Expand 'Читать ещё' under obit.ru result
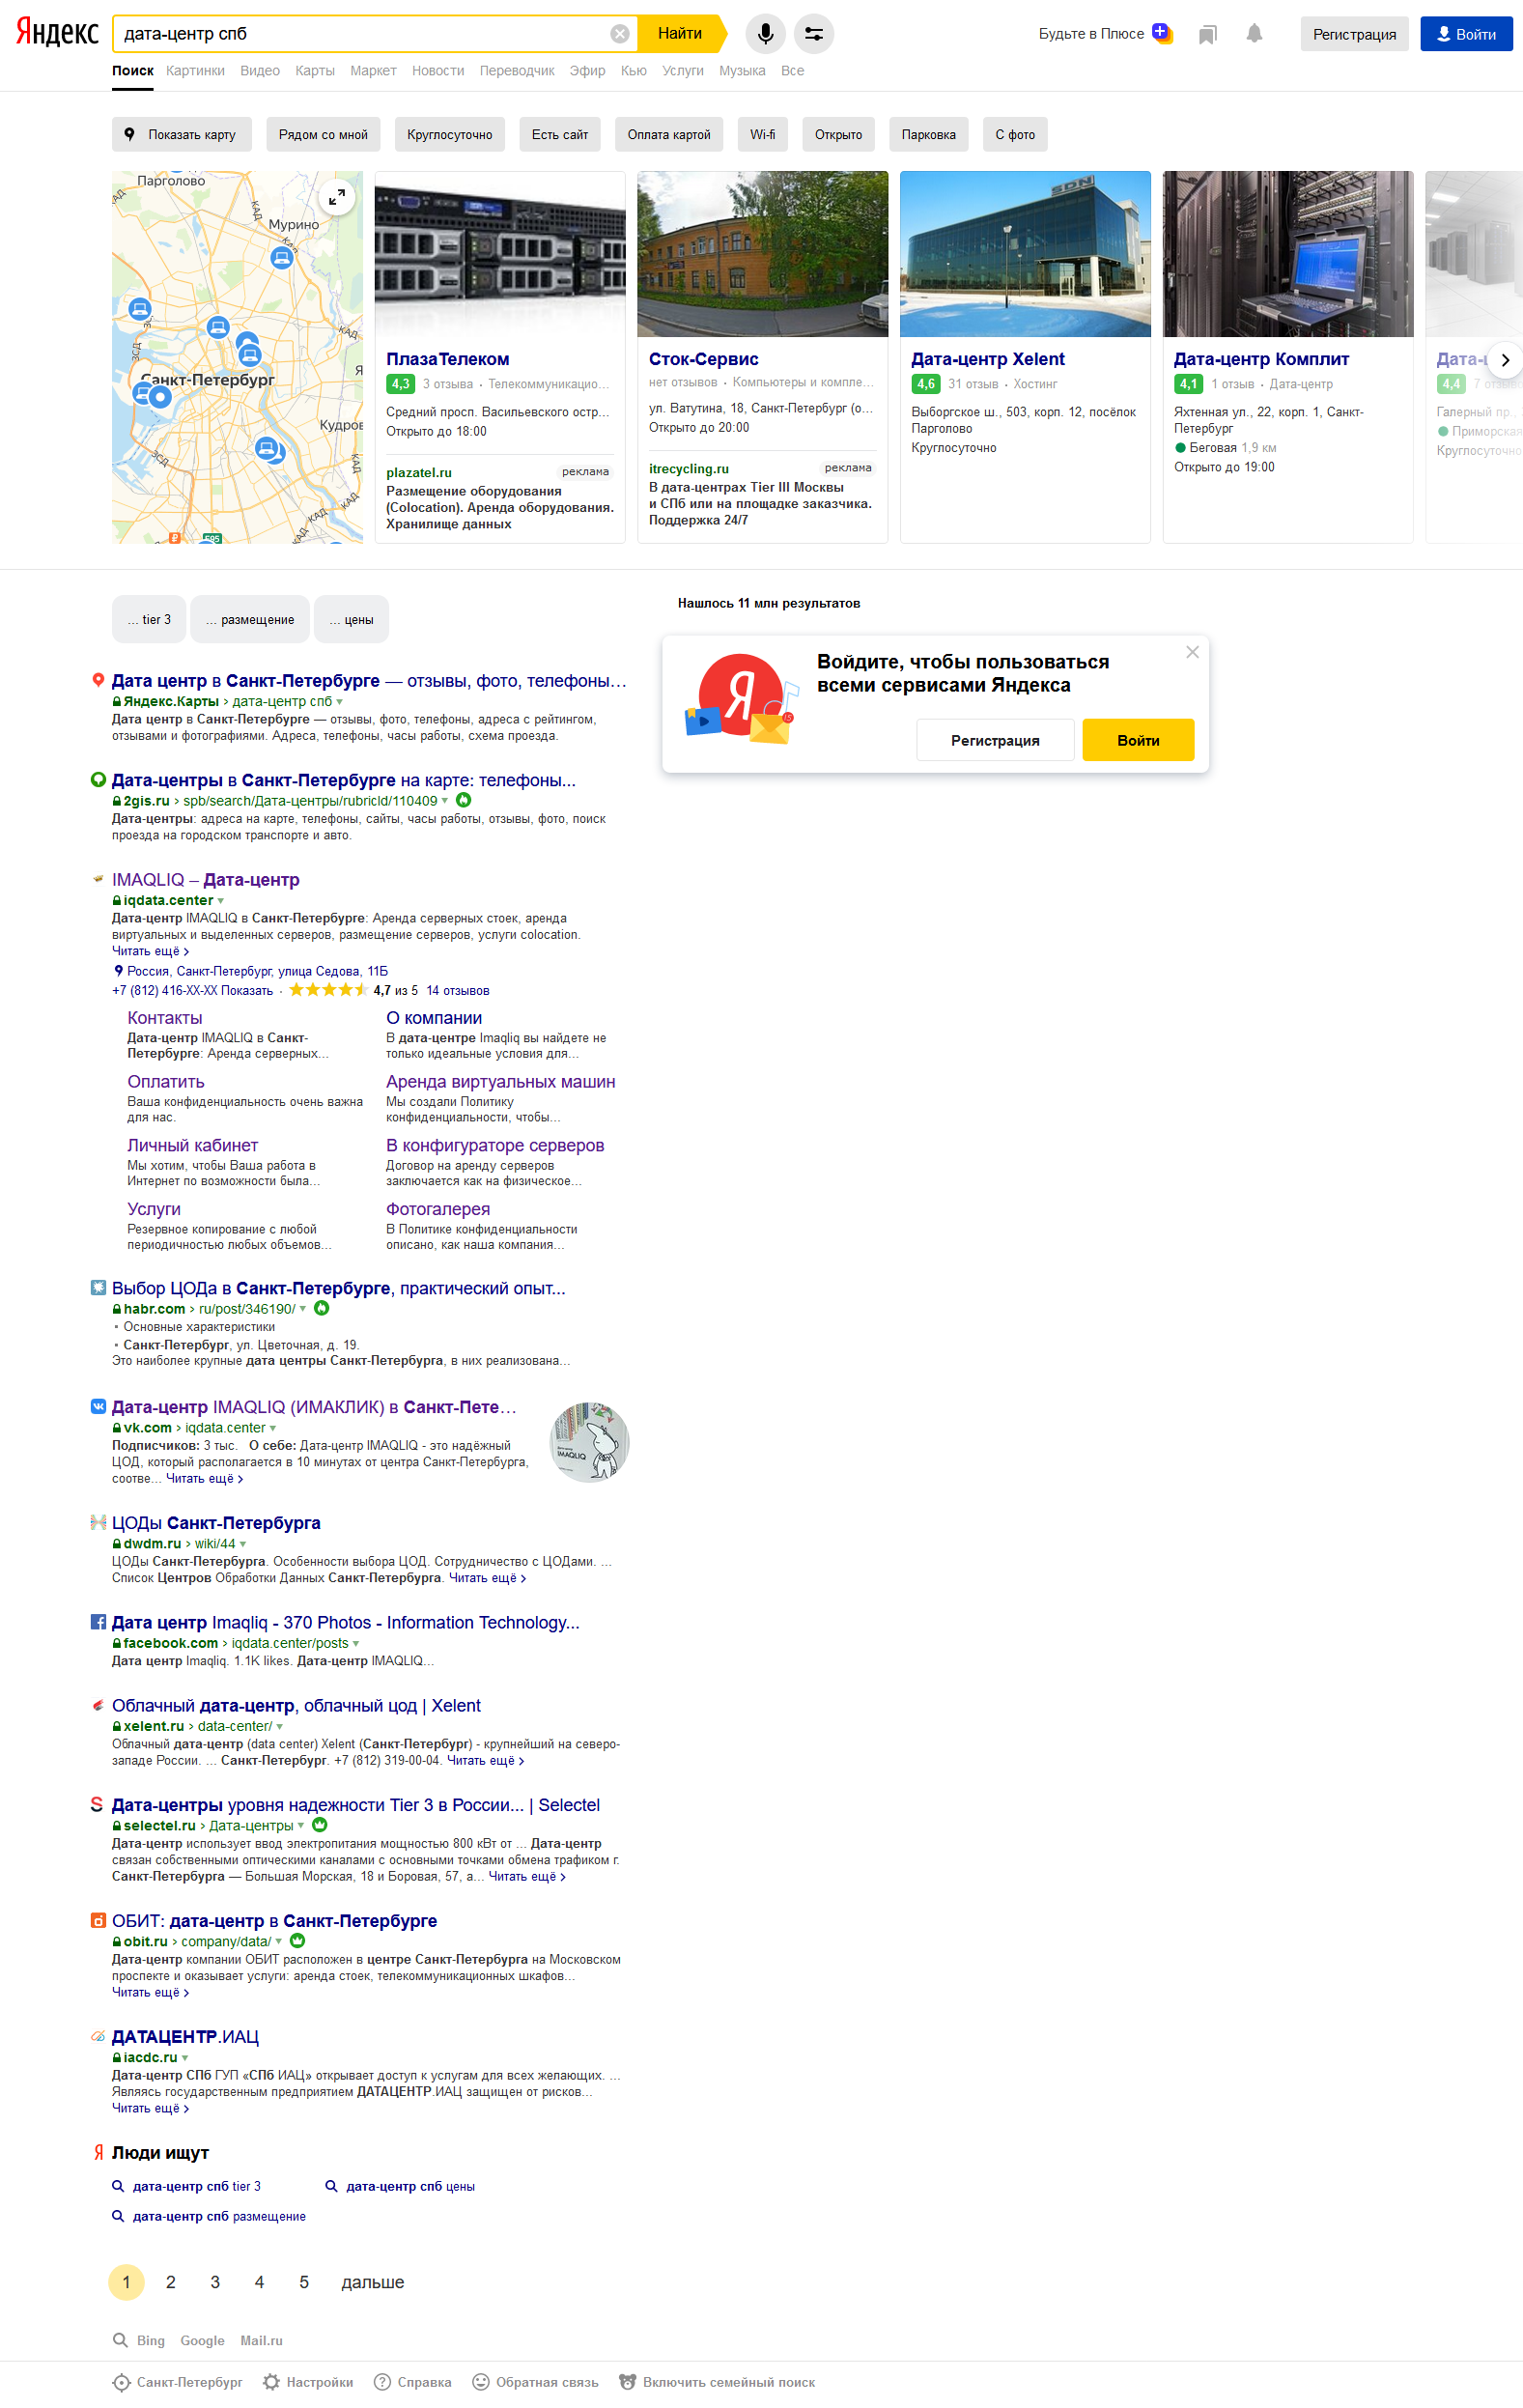1523x2408 pixels. click(x=150, y=1992)
